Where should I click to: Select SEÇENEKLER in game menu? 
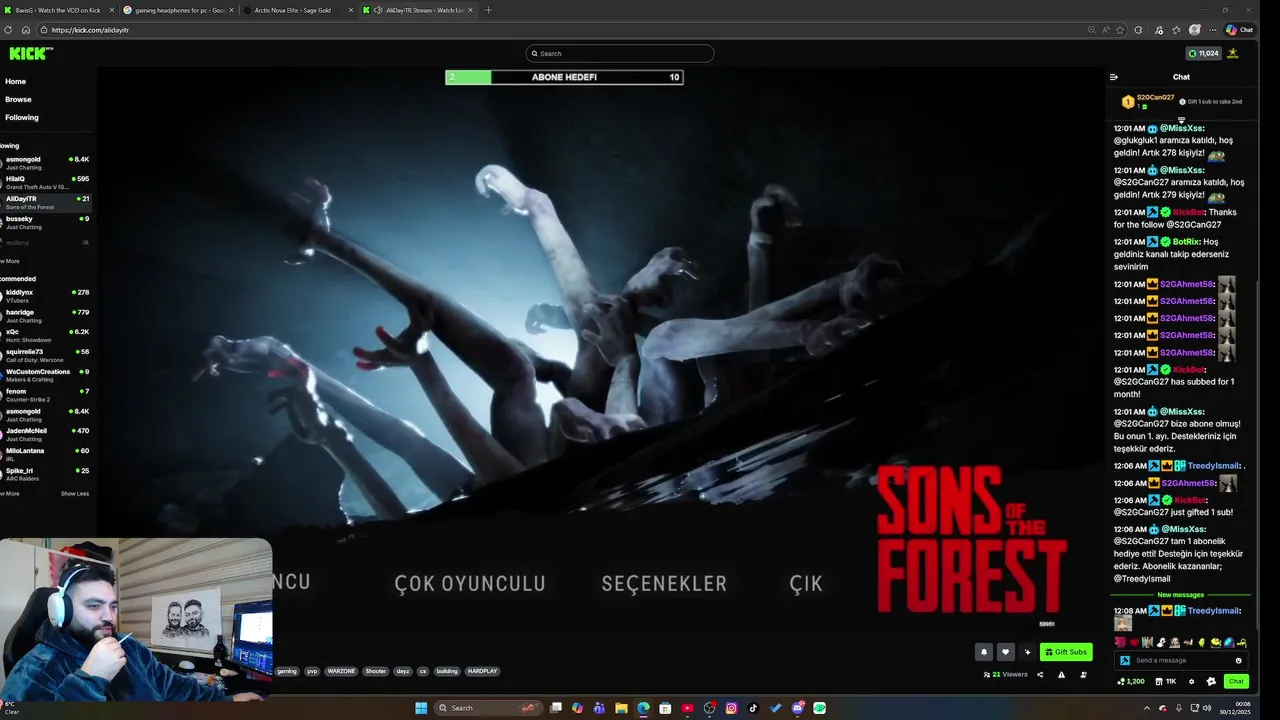(x=664, y=583)
